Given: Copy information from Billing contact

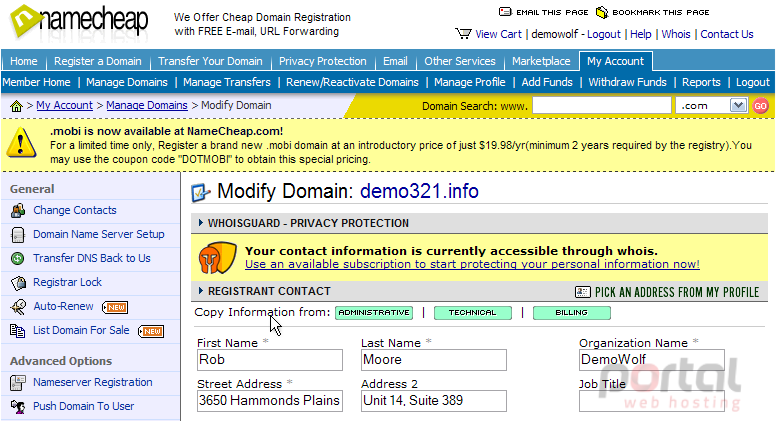Looking at the screenshot, I should coord(572,313).
